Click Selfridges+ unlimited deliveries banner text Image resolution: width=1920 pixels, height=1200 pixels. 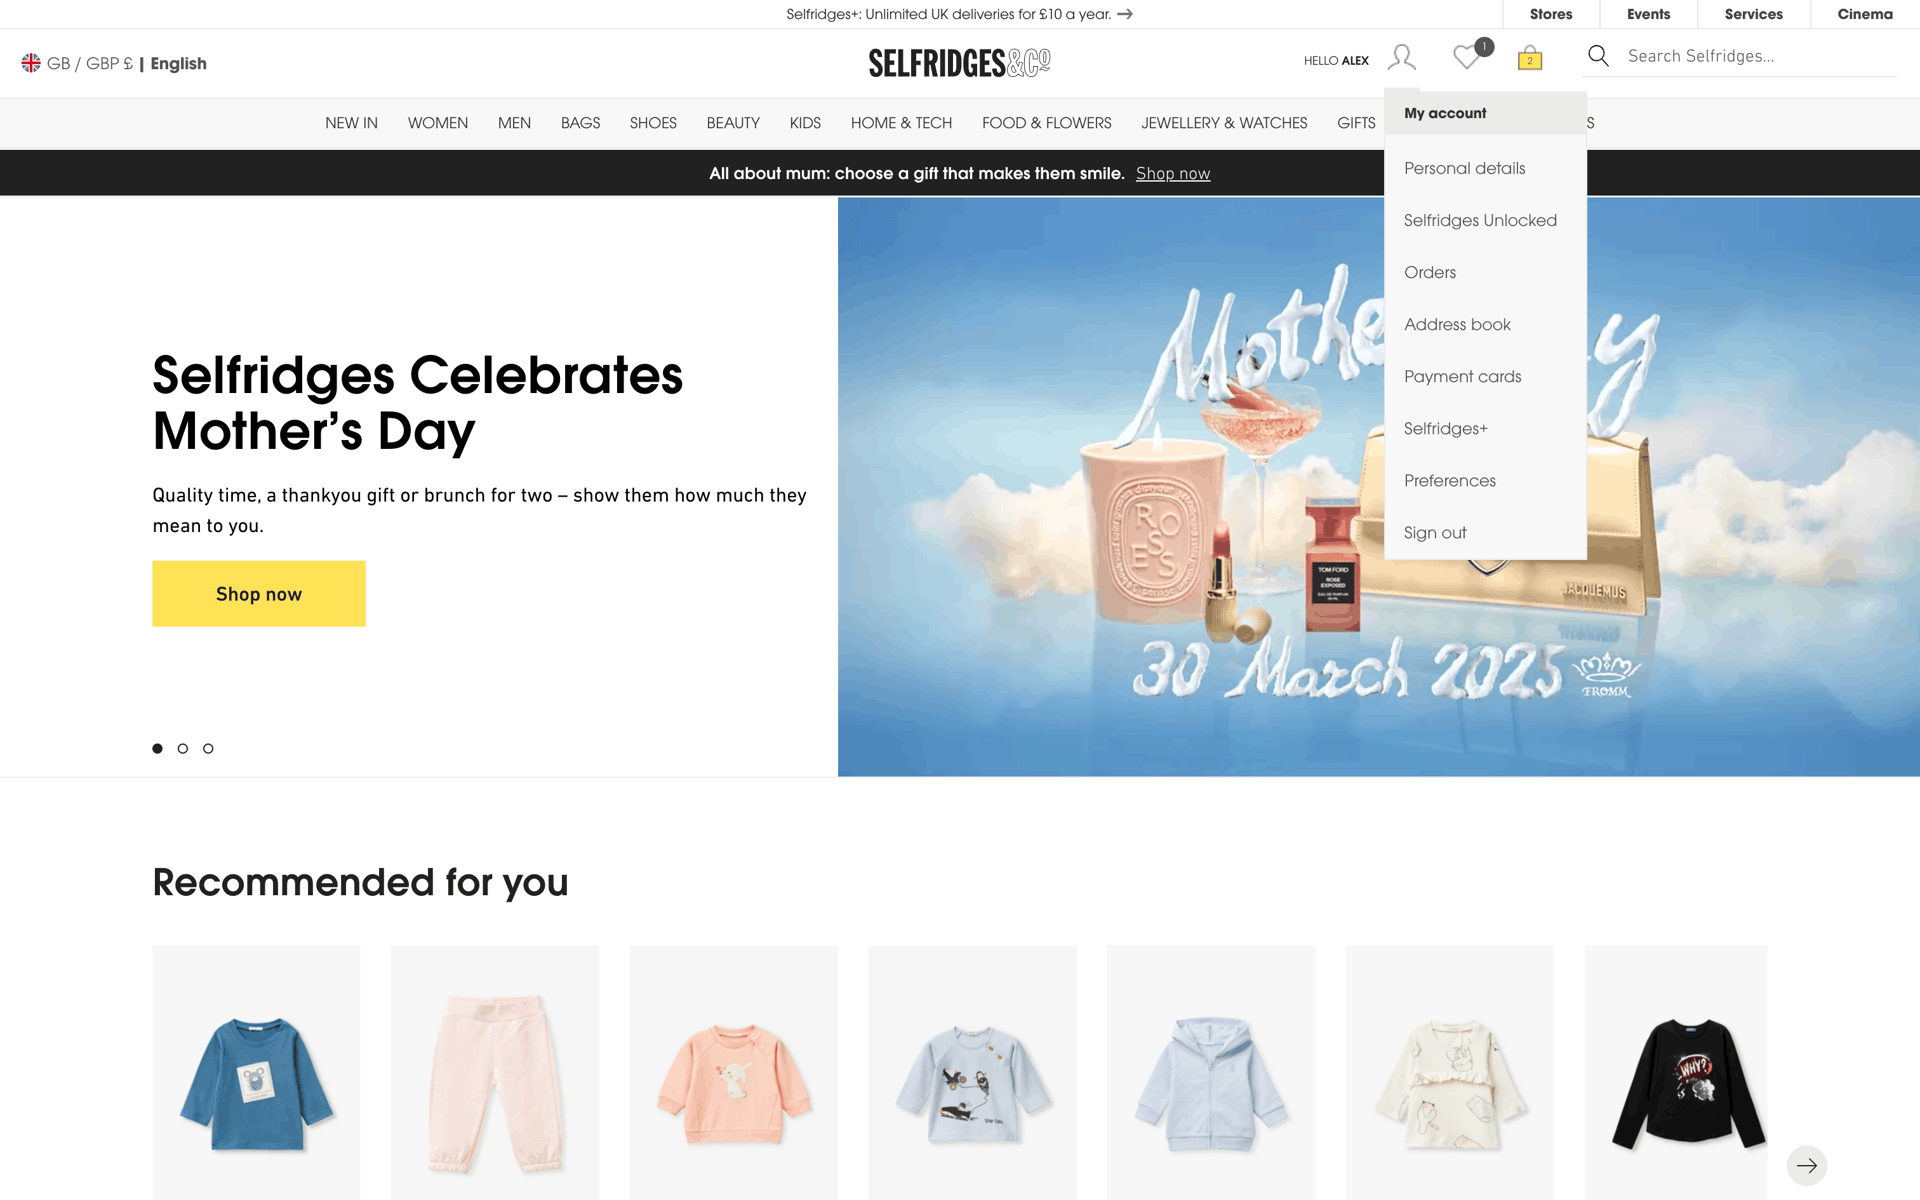(x=948, y=14)
